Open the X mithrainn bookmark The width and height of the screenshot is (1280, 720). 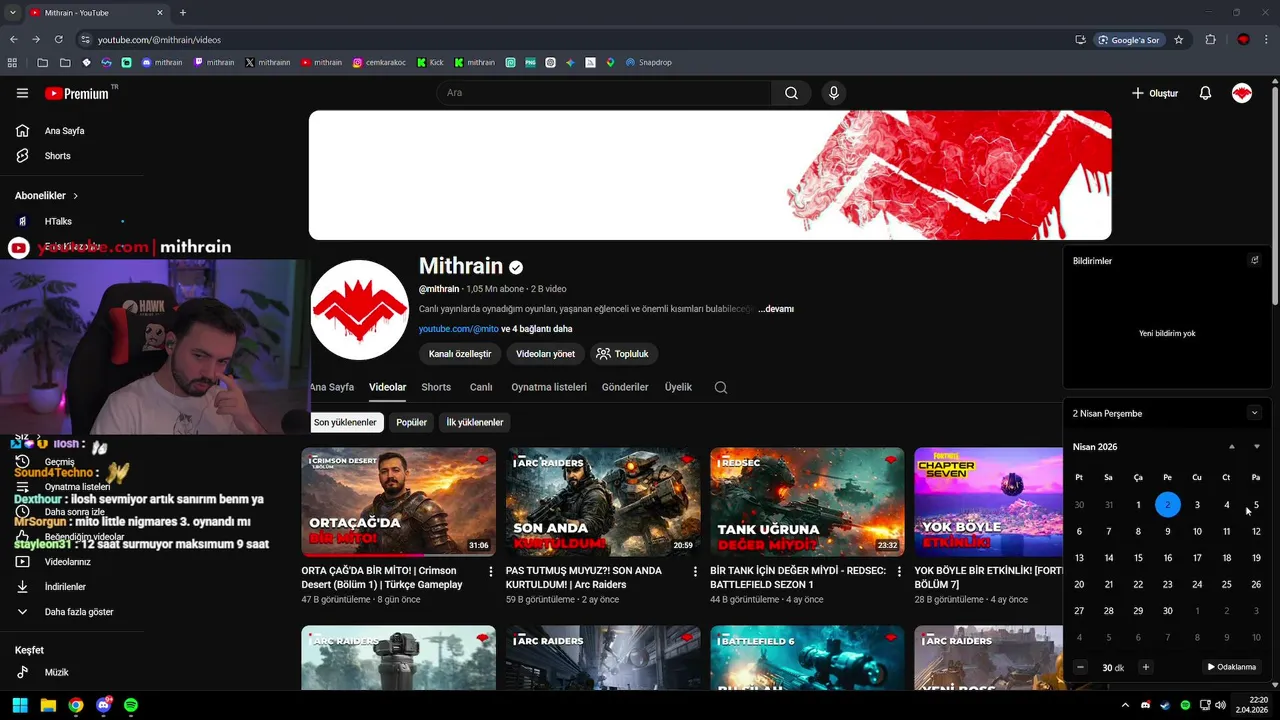coord(268,62)
